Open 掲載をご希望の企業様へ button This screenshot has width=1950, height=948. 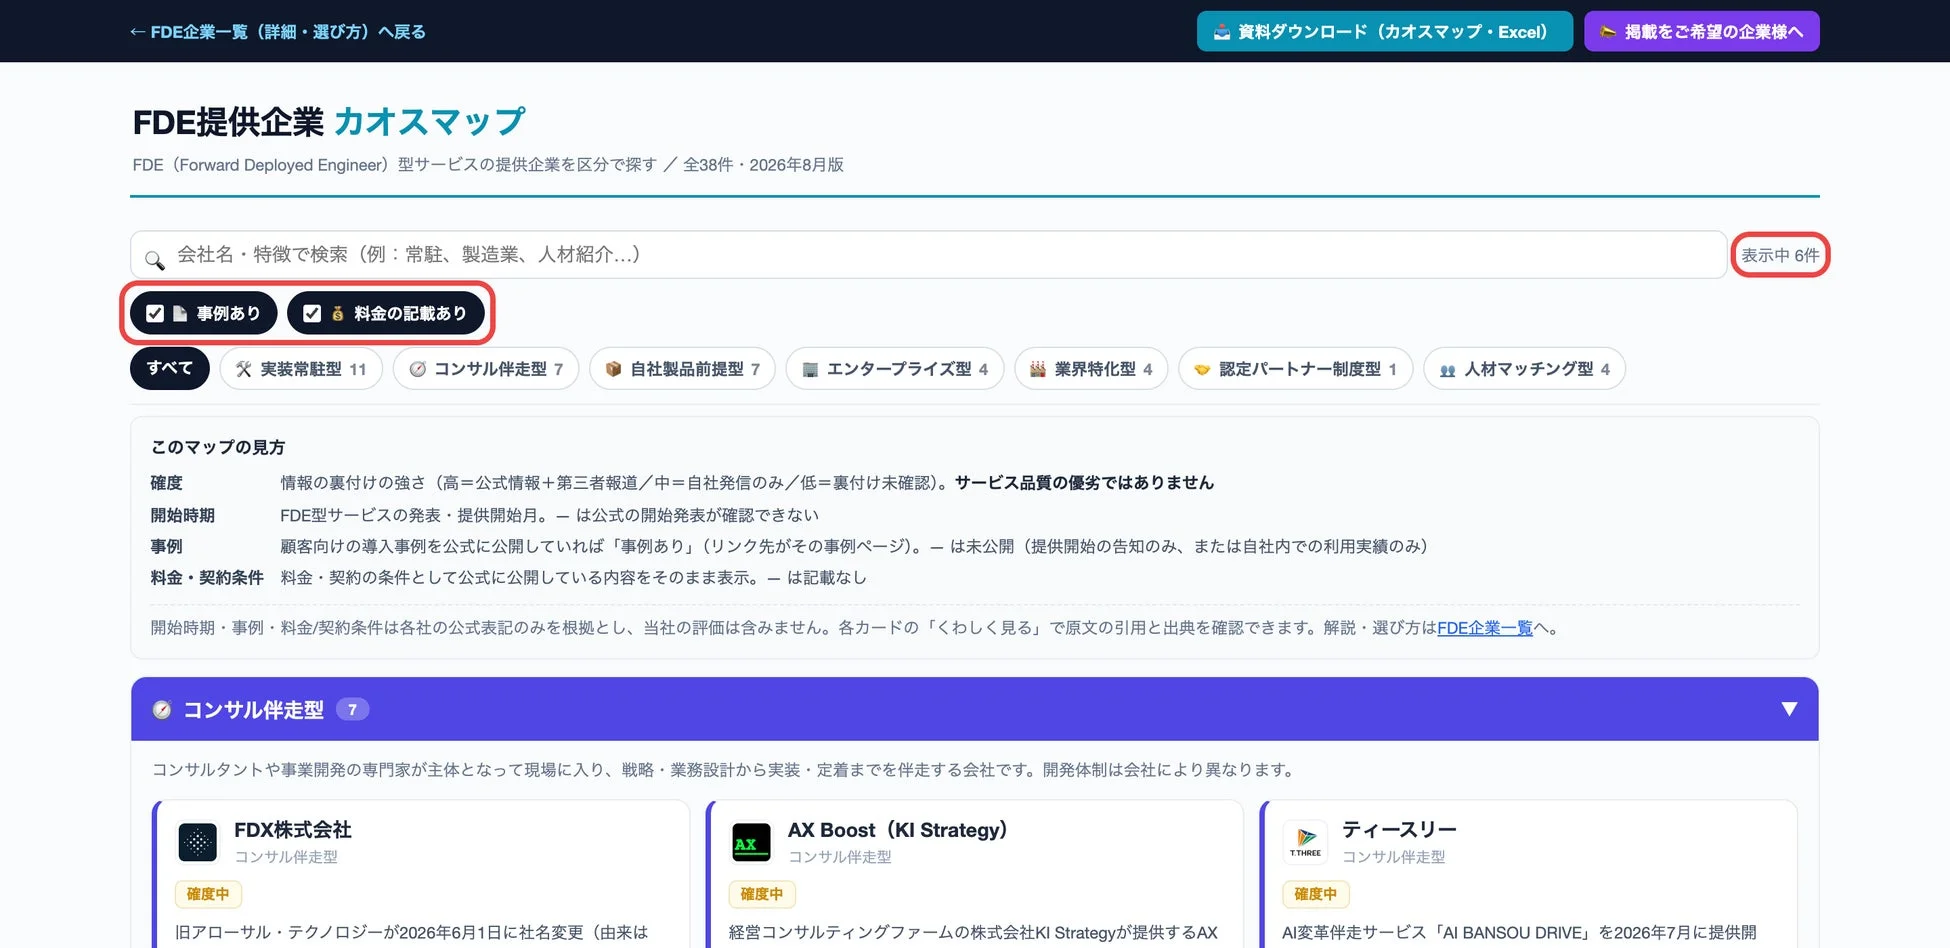coord(1701,31)
